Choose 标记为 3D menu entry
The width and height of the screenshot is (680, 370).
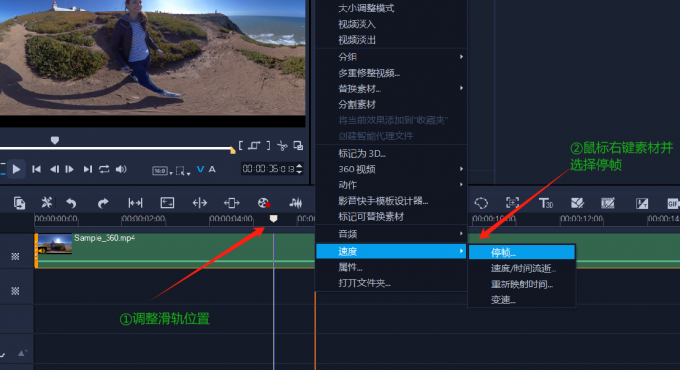pyautogui.click(x=362, y=154)
